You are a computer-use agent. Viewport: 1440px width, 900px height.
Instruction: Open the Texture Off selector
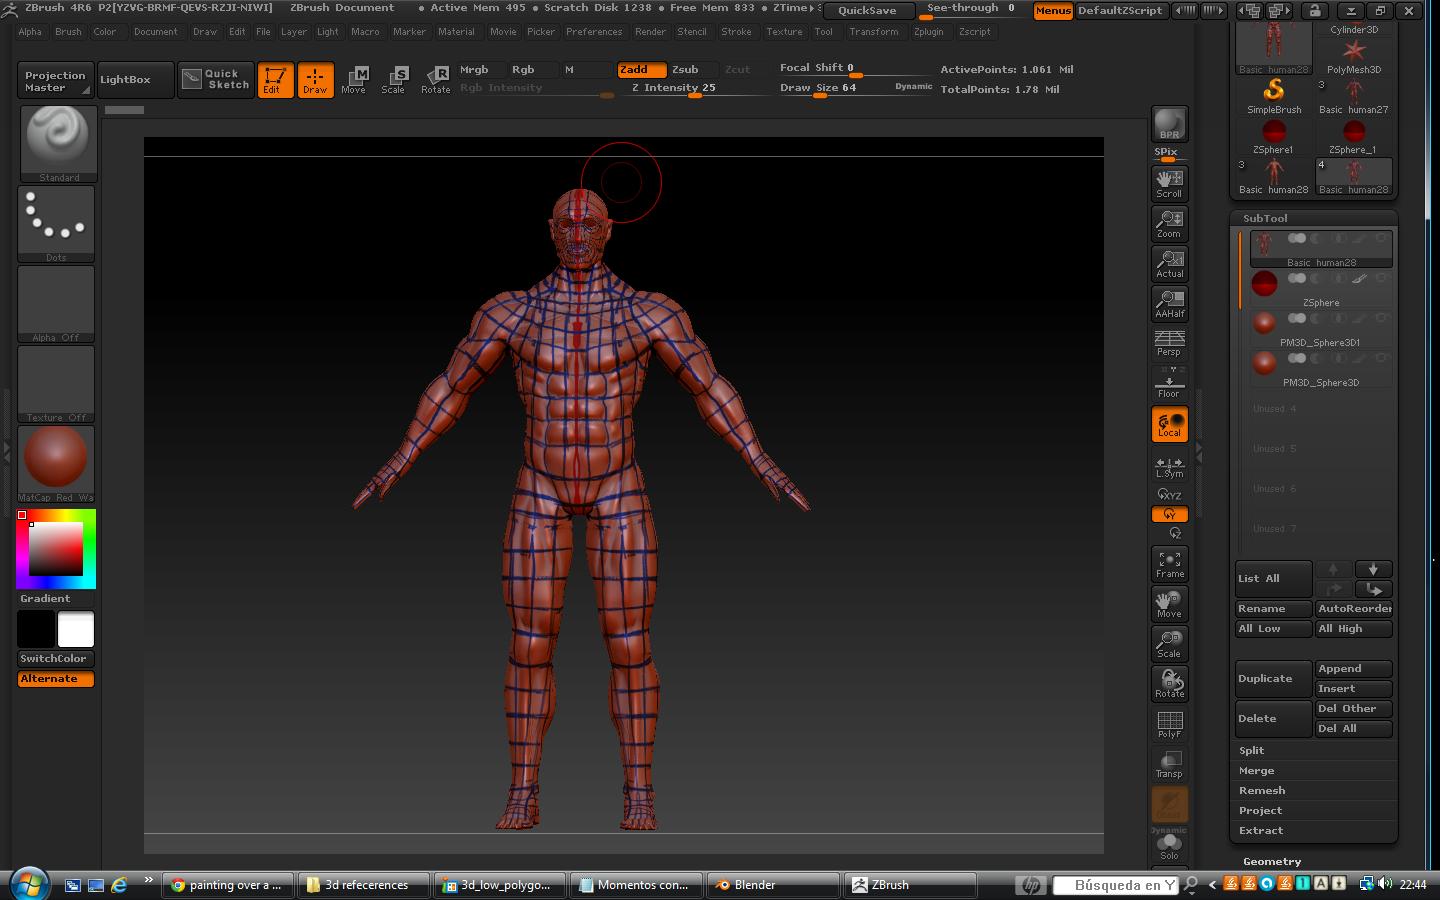point(56,384)
